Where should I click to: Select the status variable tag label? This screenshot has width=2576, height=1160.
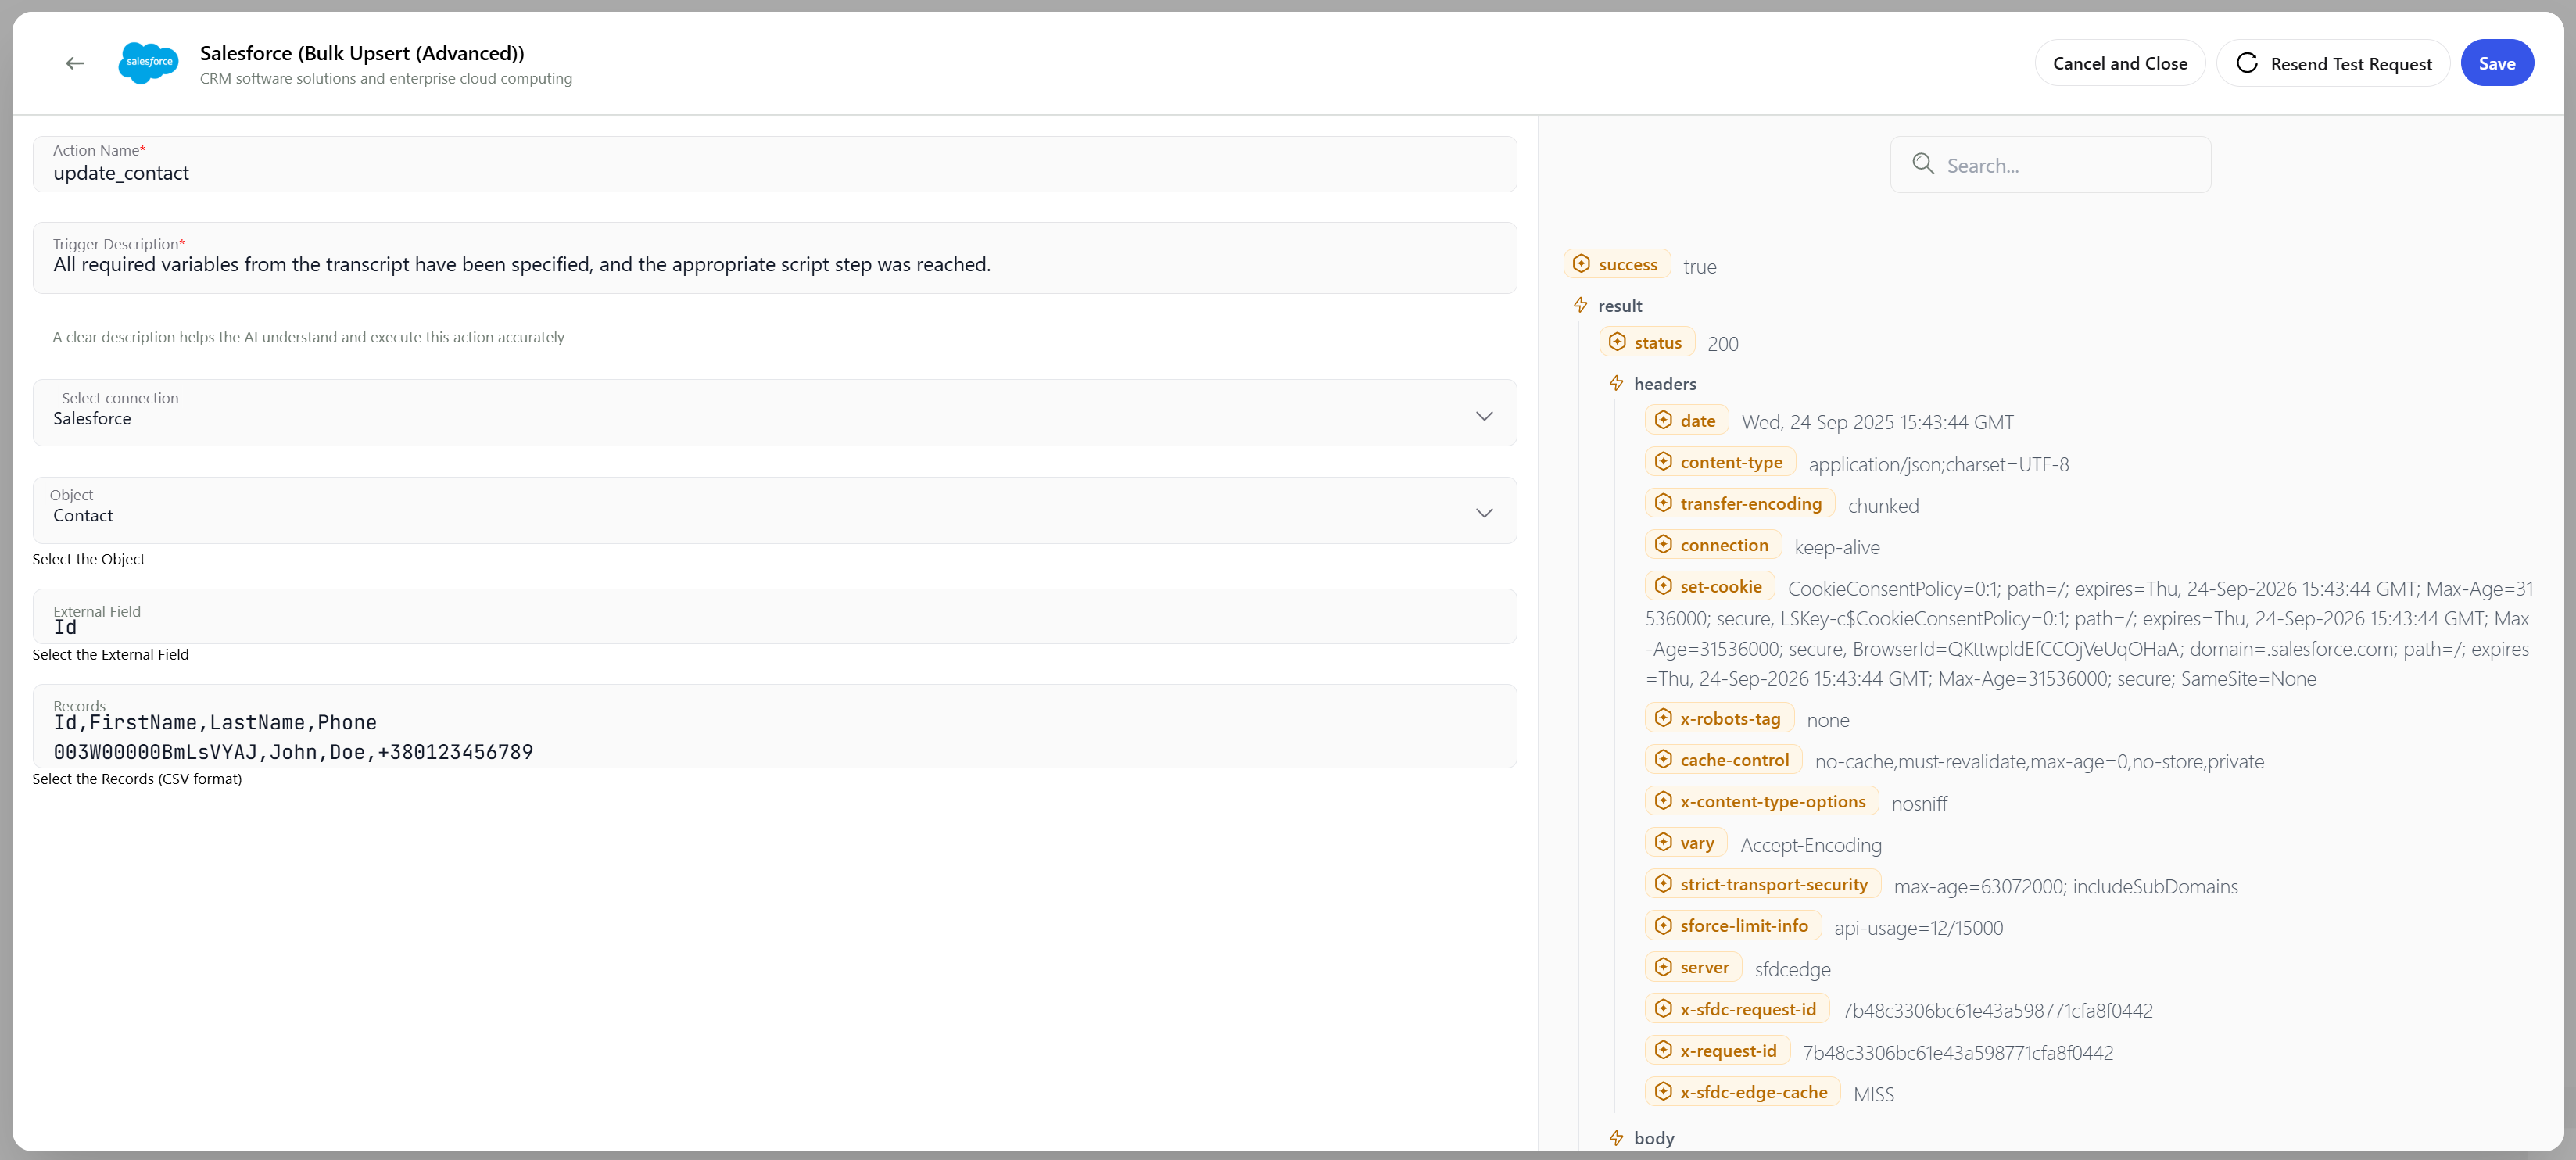point(1657,343)
